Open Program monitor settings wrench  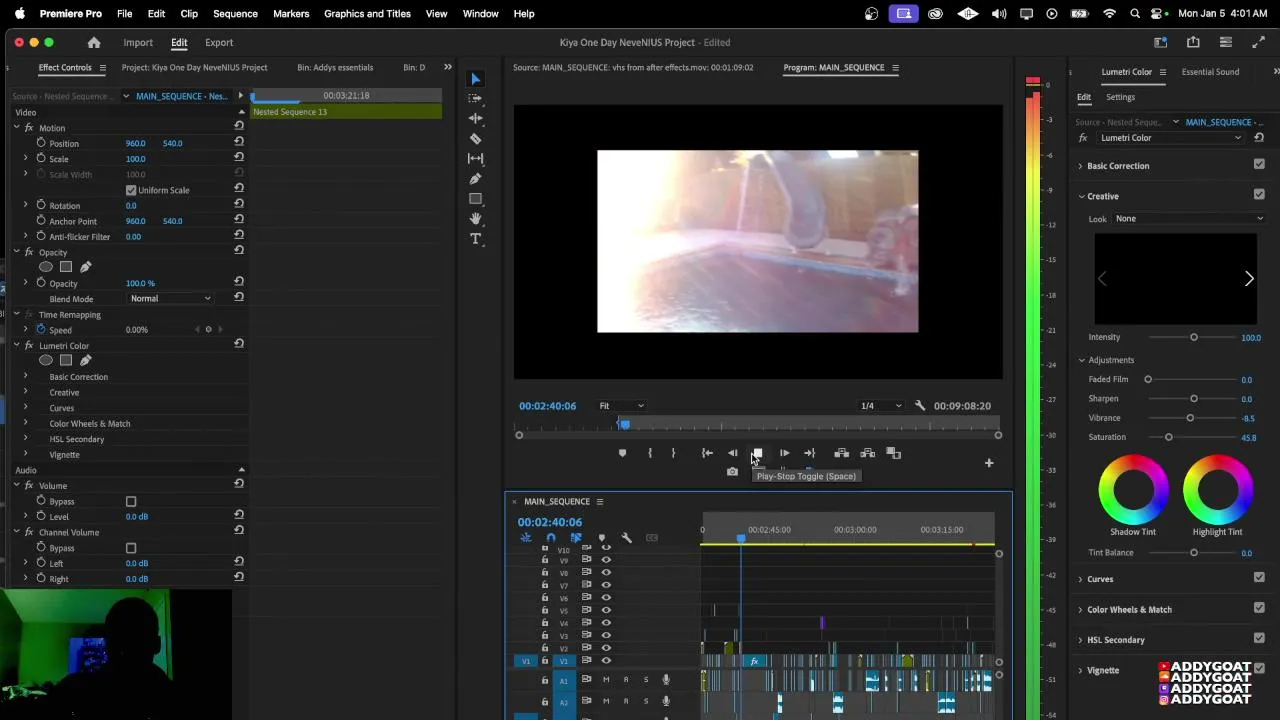tap(920, 406)
